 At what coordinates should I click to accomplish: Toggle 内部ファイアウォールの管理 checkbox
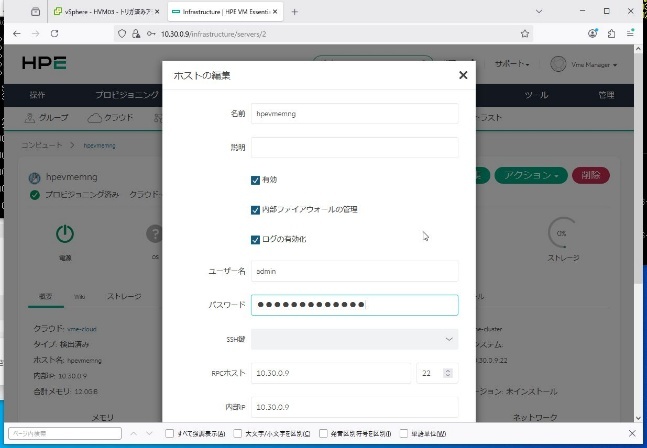pos(256,210)
